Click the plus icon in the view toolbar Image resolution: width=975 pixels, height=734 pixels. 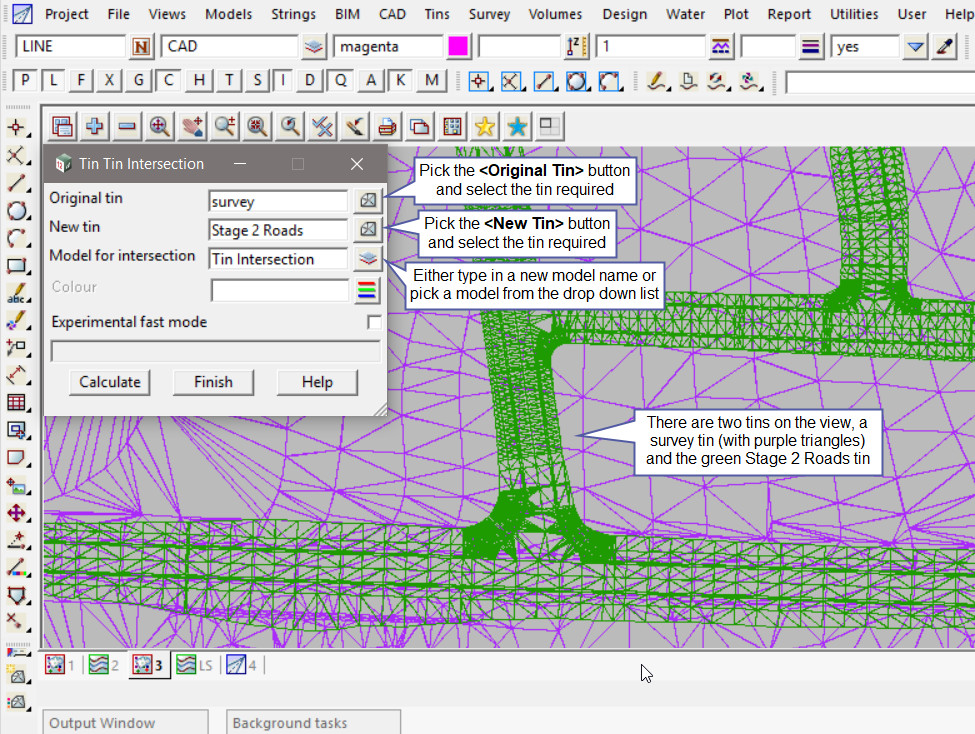coord(95,126)
